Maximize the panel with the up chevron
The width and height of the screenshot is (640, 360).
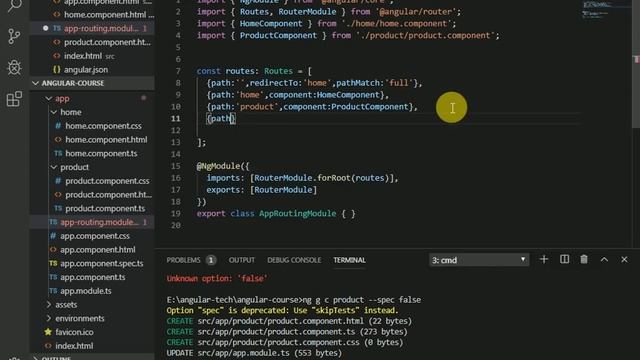[x=604, y=260]
